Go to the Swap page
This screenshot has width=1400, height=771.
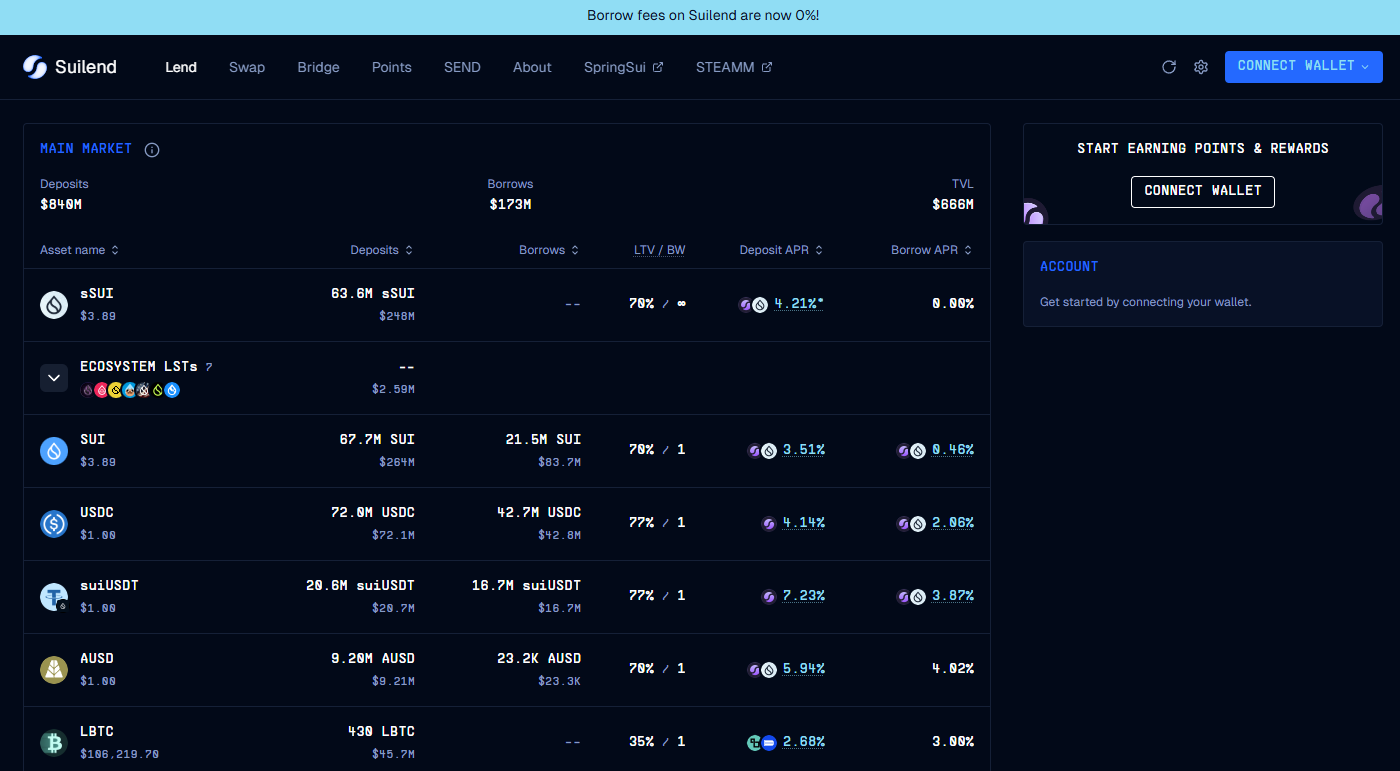tap(247, 67)
